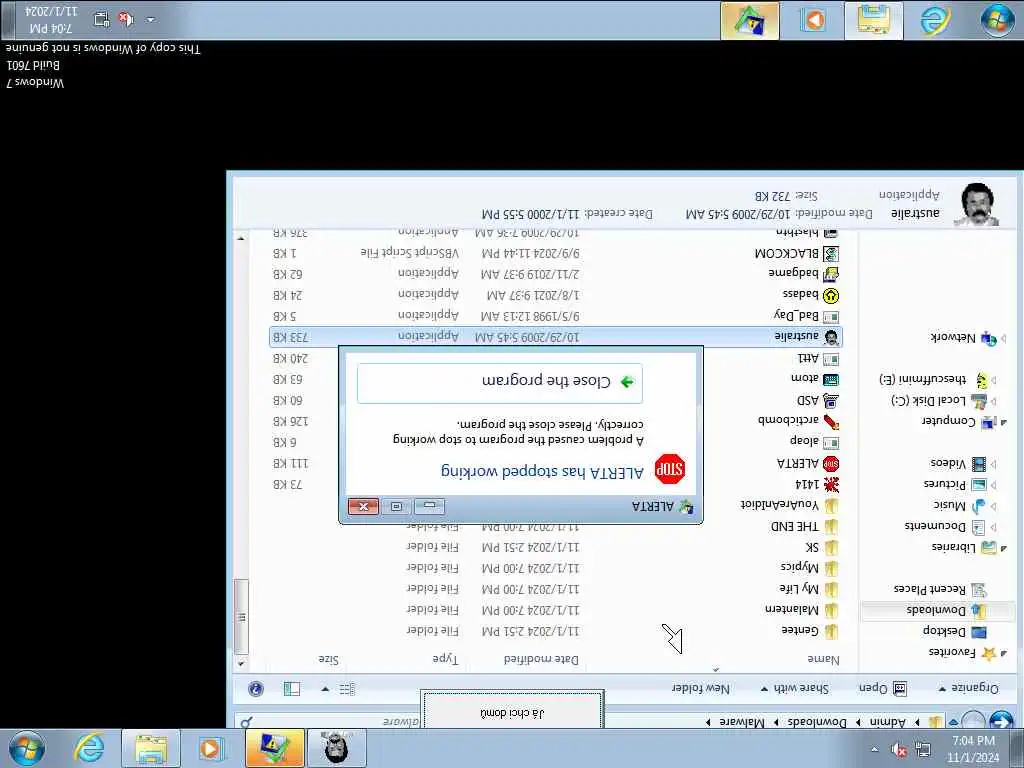Click the network icon in upright system tray
This screenshot has height=768, width=1024.
923,750
